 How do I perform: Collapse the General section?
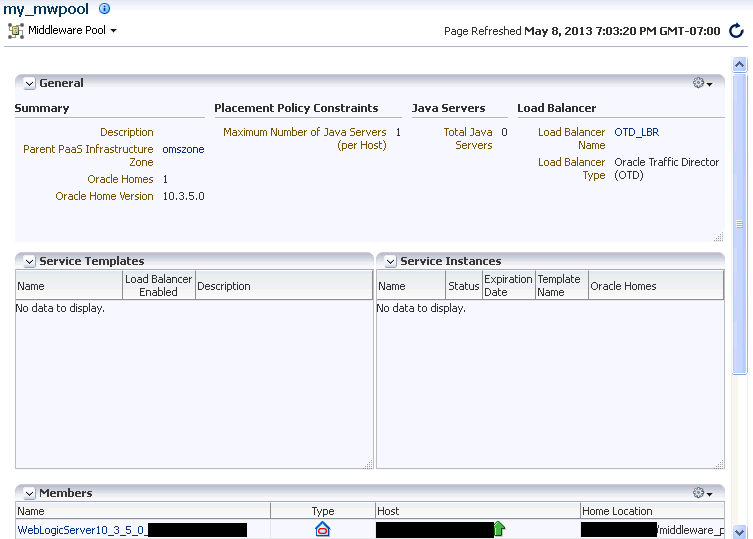(x=29, y=83)
